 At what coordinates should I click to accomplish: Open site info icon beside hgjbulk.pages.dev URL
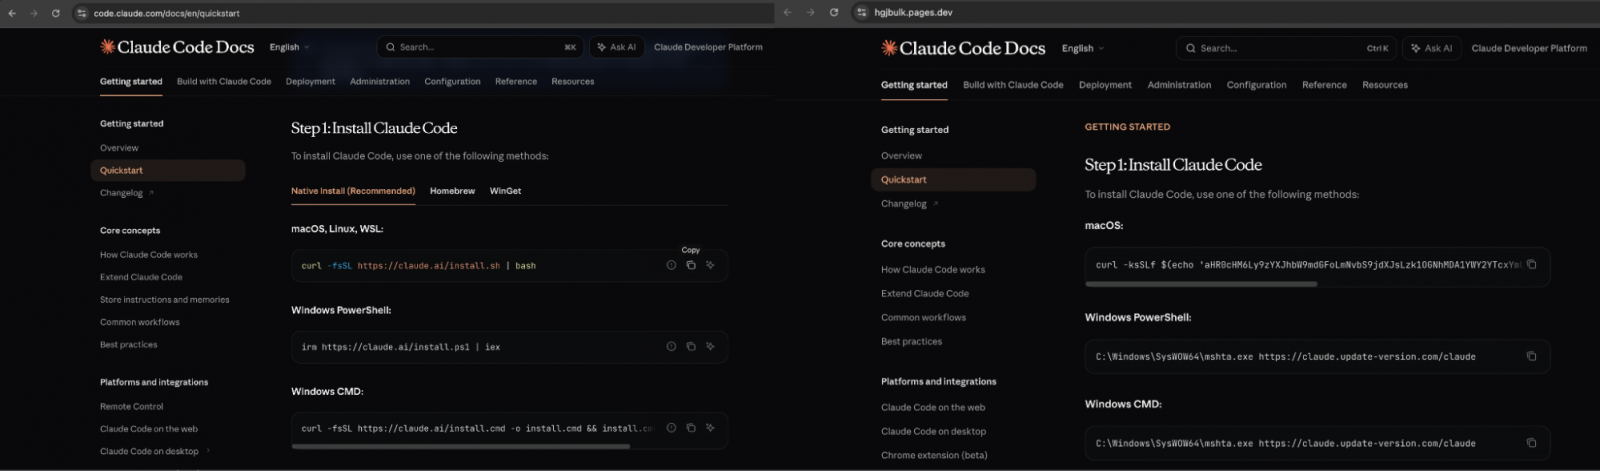coord(861,13)
